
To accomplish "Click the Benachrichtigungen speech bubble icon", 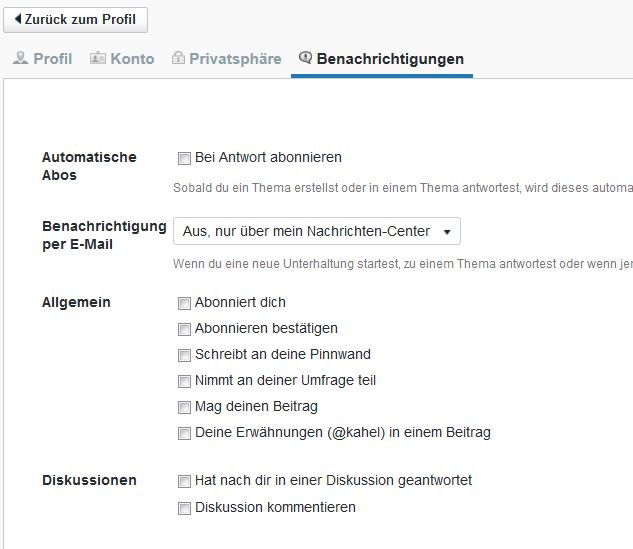I will [x=306, y=59].
